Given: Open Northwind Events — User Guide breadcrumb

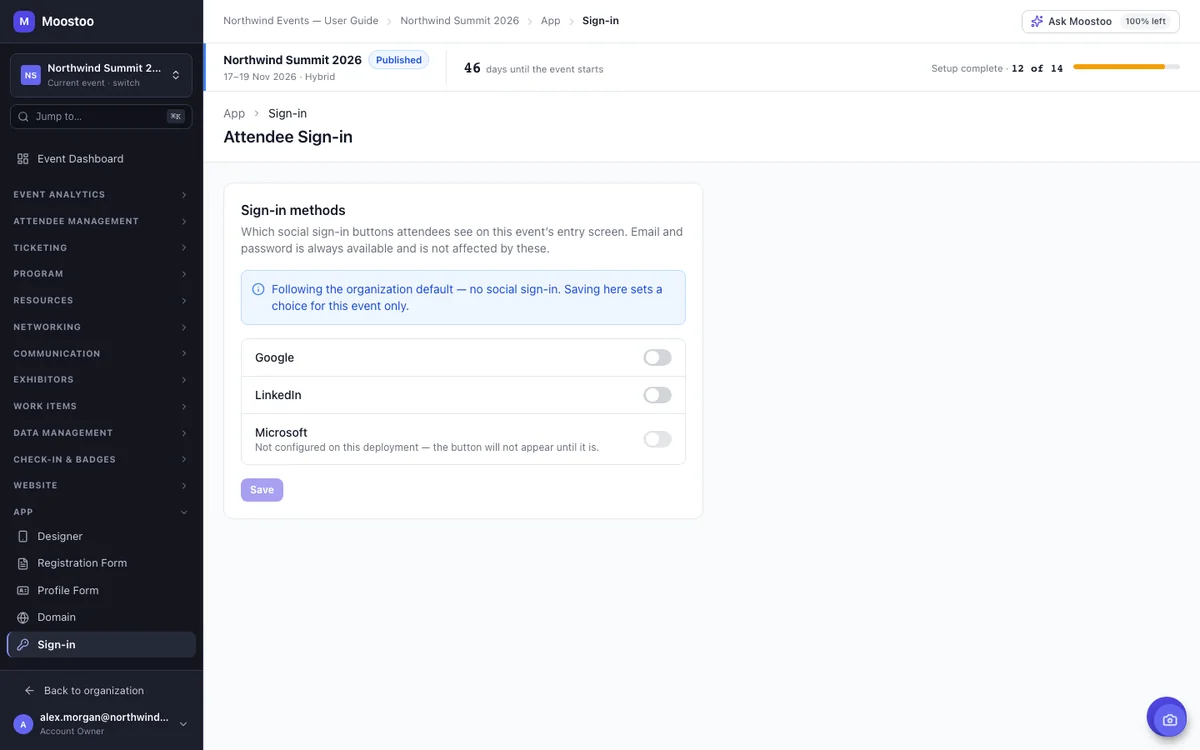Looking at the screenshot, I should [301, 21].
